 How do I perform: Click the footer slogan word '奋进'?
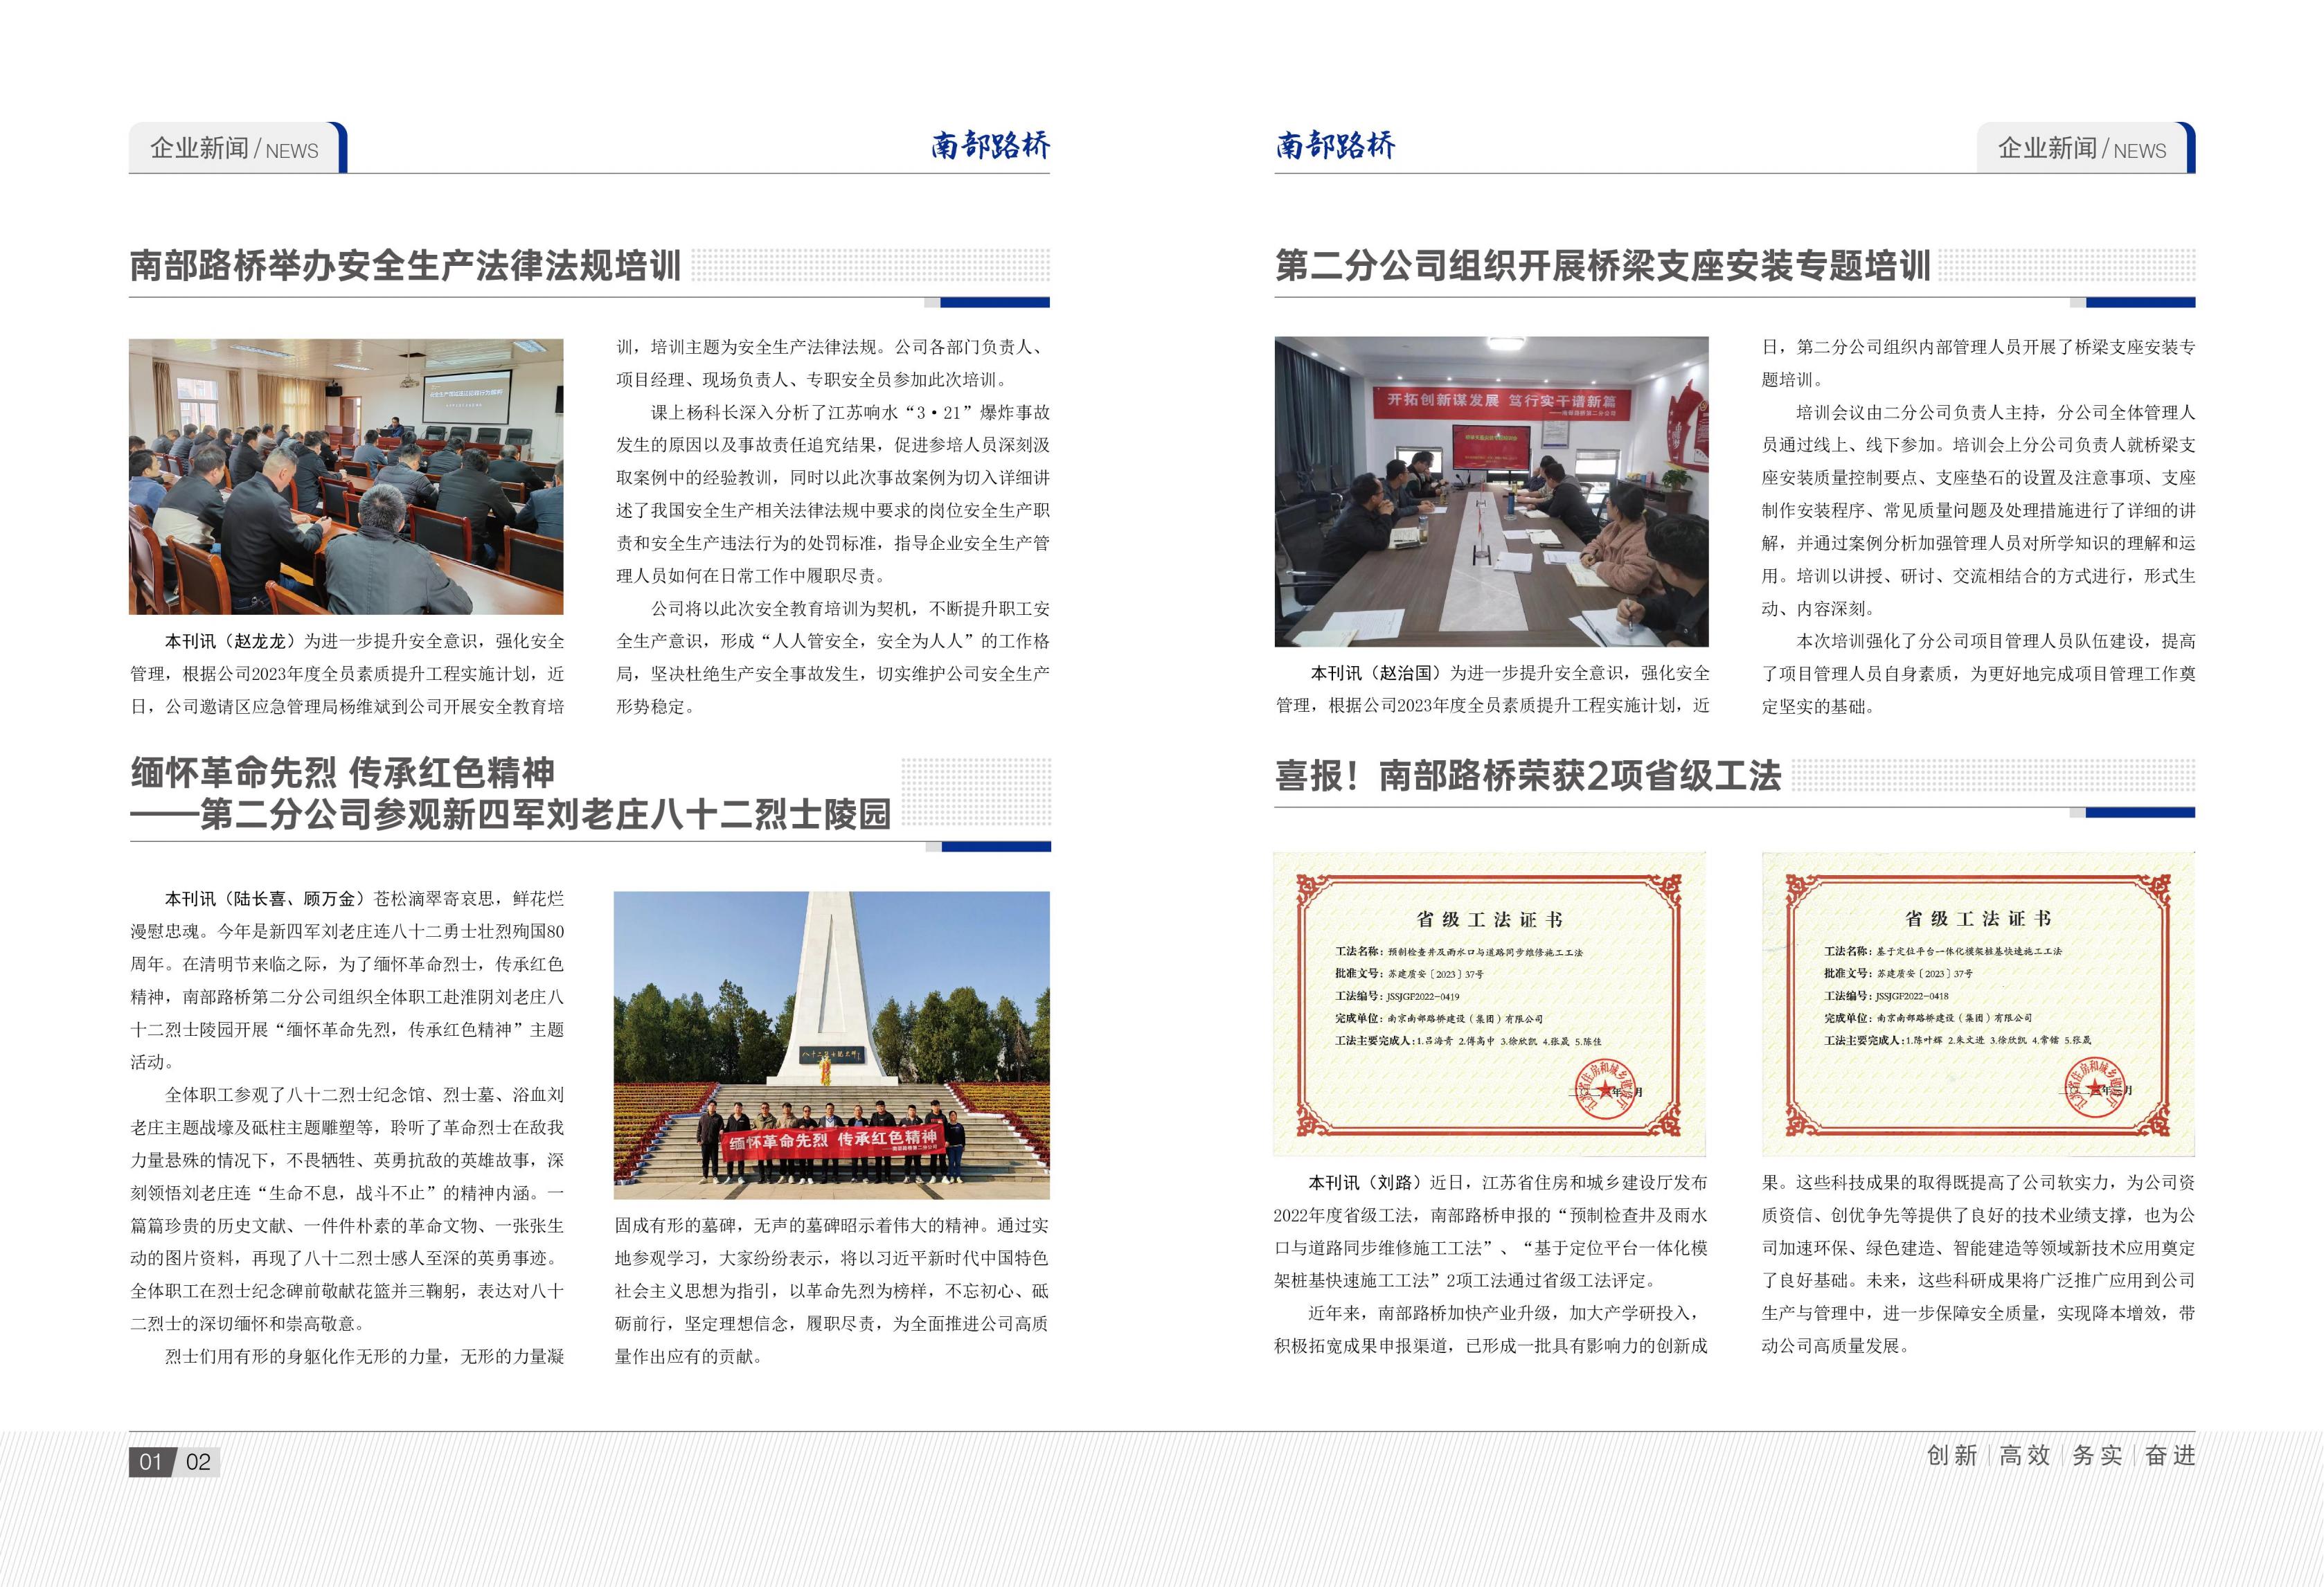coord(2170,1456)
